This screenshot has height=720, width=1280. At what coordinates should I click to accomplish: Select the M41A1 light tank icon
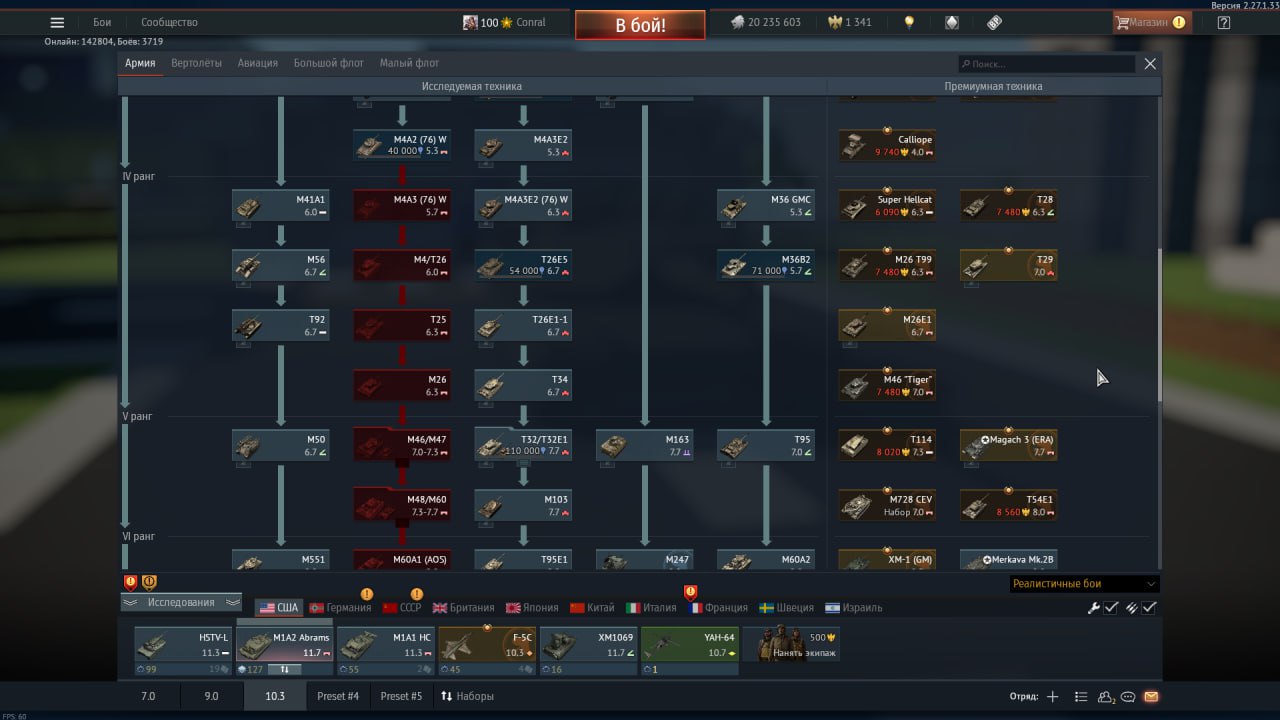[x=248, y=206]
